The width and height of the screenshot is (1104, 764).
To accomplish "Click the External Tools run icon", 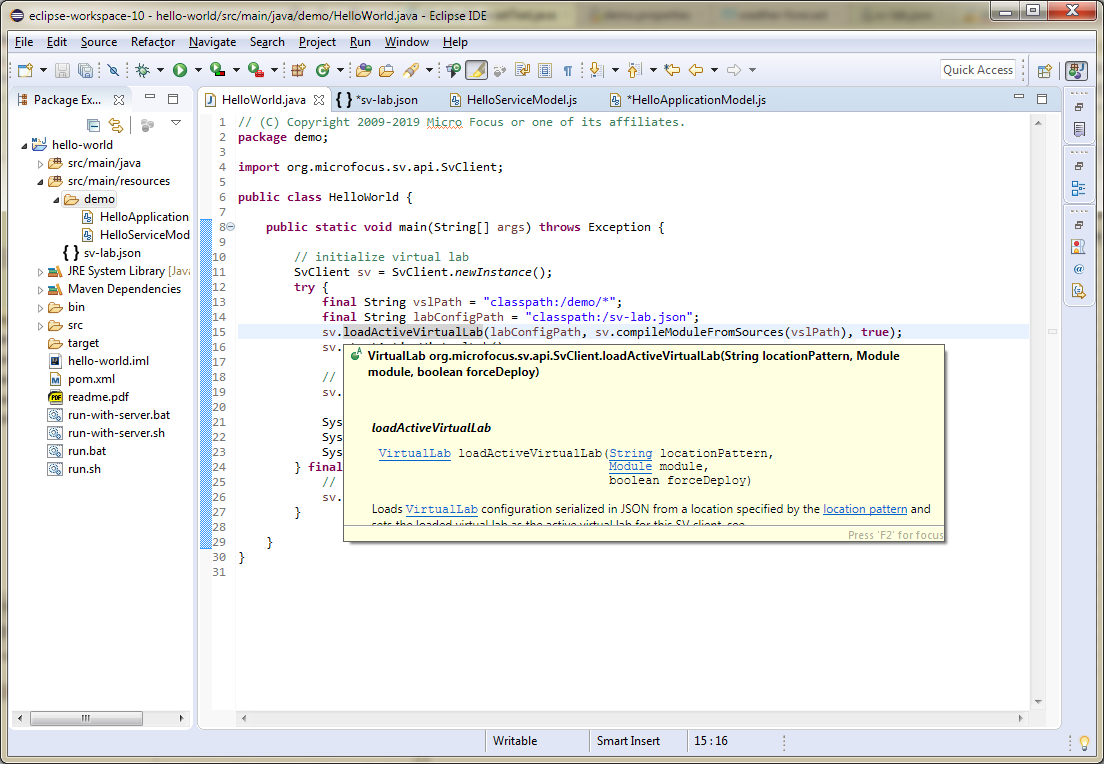I will click(x=256, y=70).
